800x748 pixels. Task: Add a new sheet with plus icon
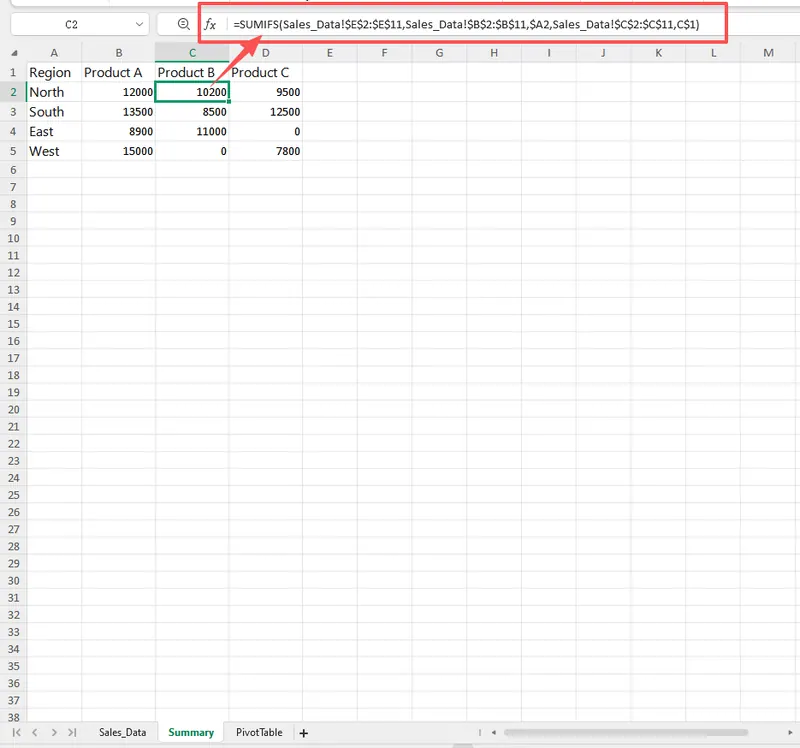304,733
